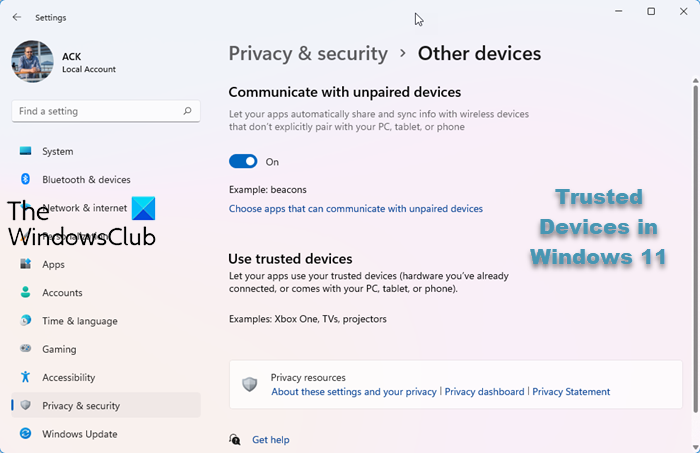Image resolution: width=700 pixels, height=453 pixels.
Task: Click the System monitor icon in sidebar
Action: (x=25, y=151)
